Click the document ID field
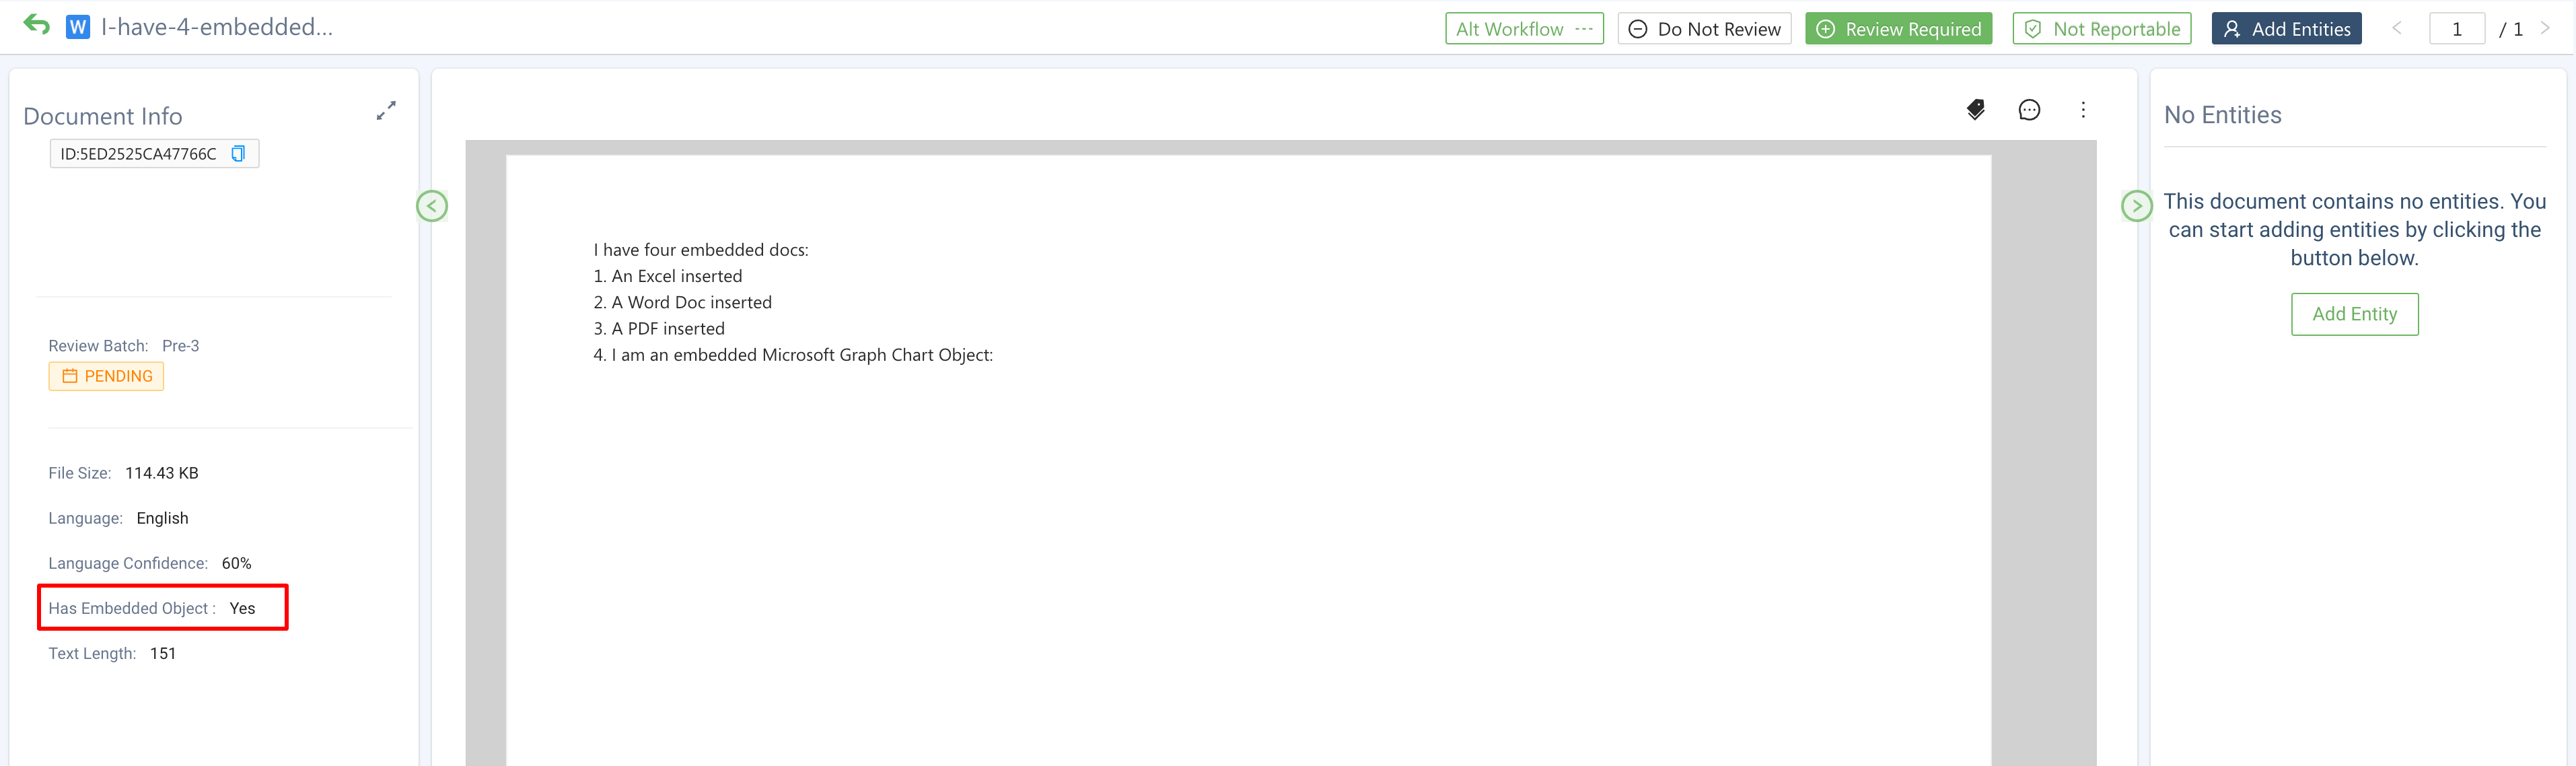This screenshot has height=766, width=2576. pyautogui.click(x=138, y=154)
